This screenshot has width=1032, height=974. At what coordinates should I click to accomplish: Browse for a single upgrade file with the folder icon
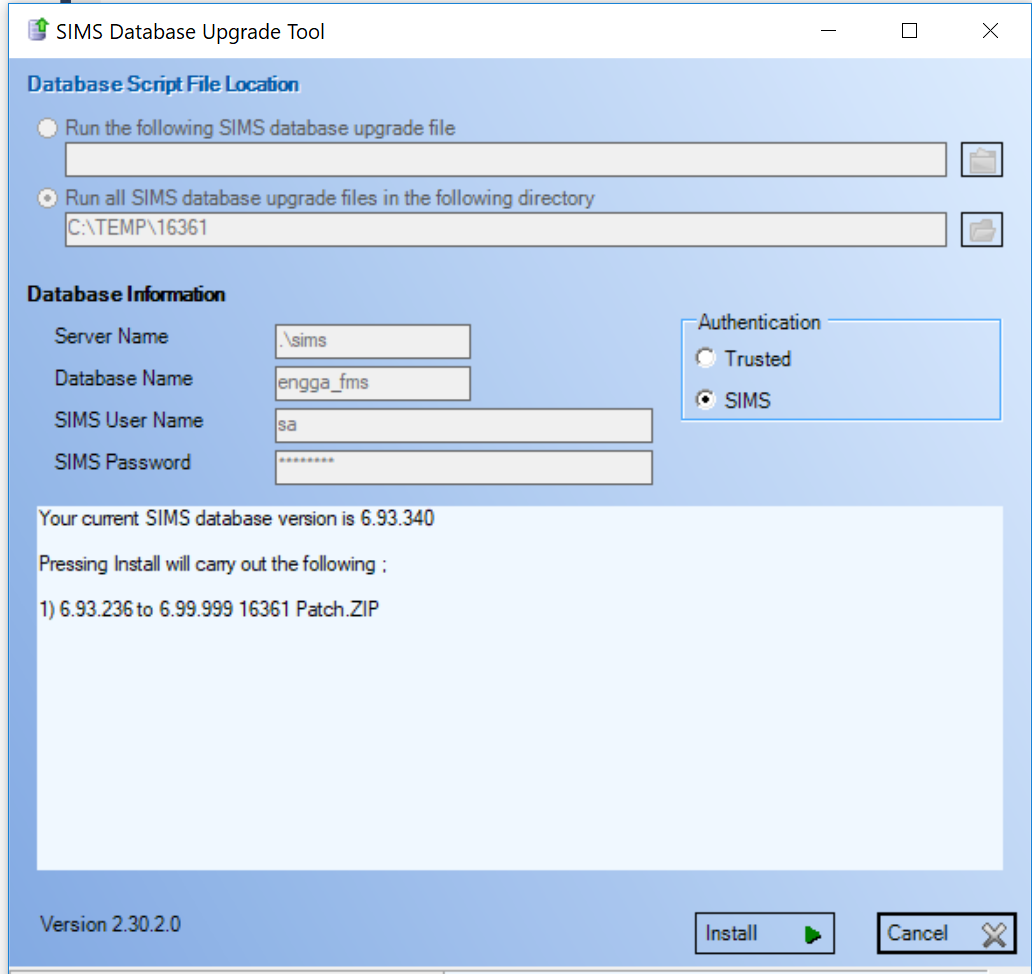tap(981, 160)
